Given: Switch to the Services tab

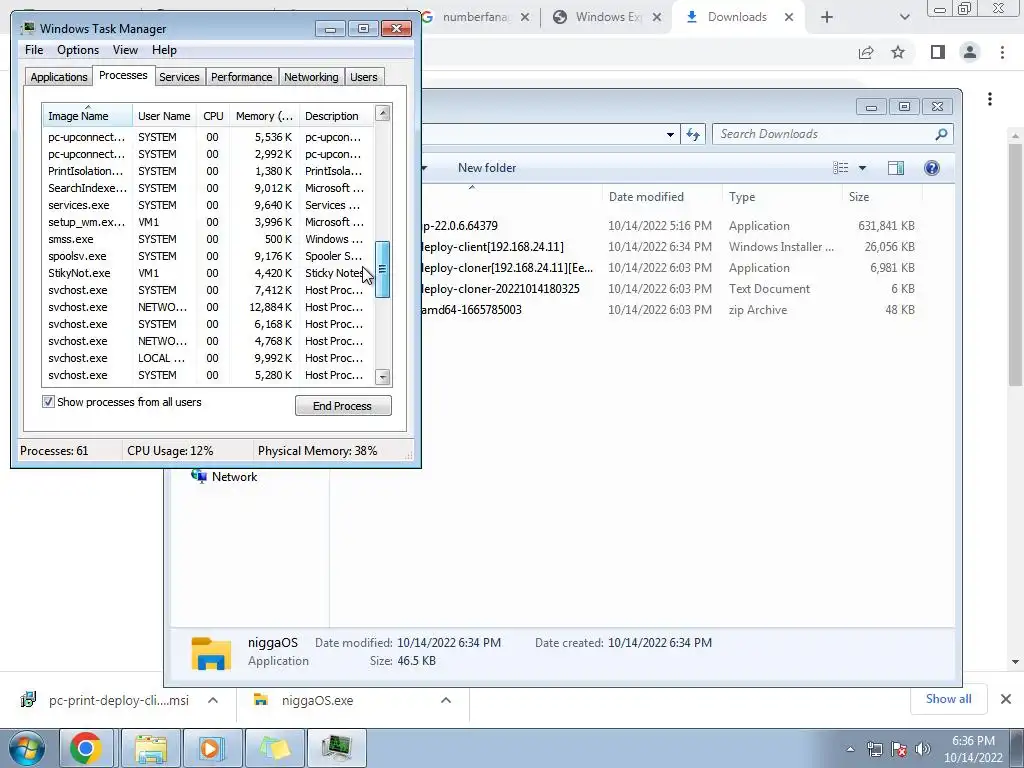Looking at the screenshot, I should click(x=179, y=77).
